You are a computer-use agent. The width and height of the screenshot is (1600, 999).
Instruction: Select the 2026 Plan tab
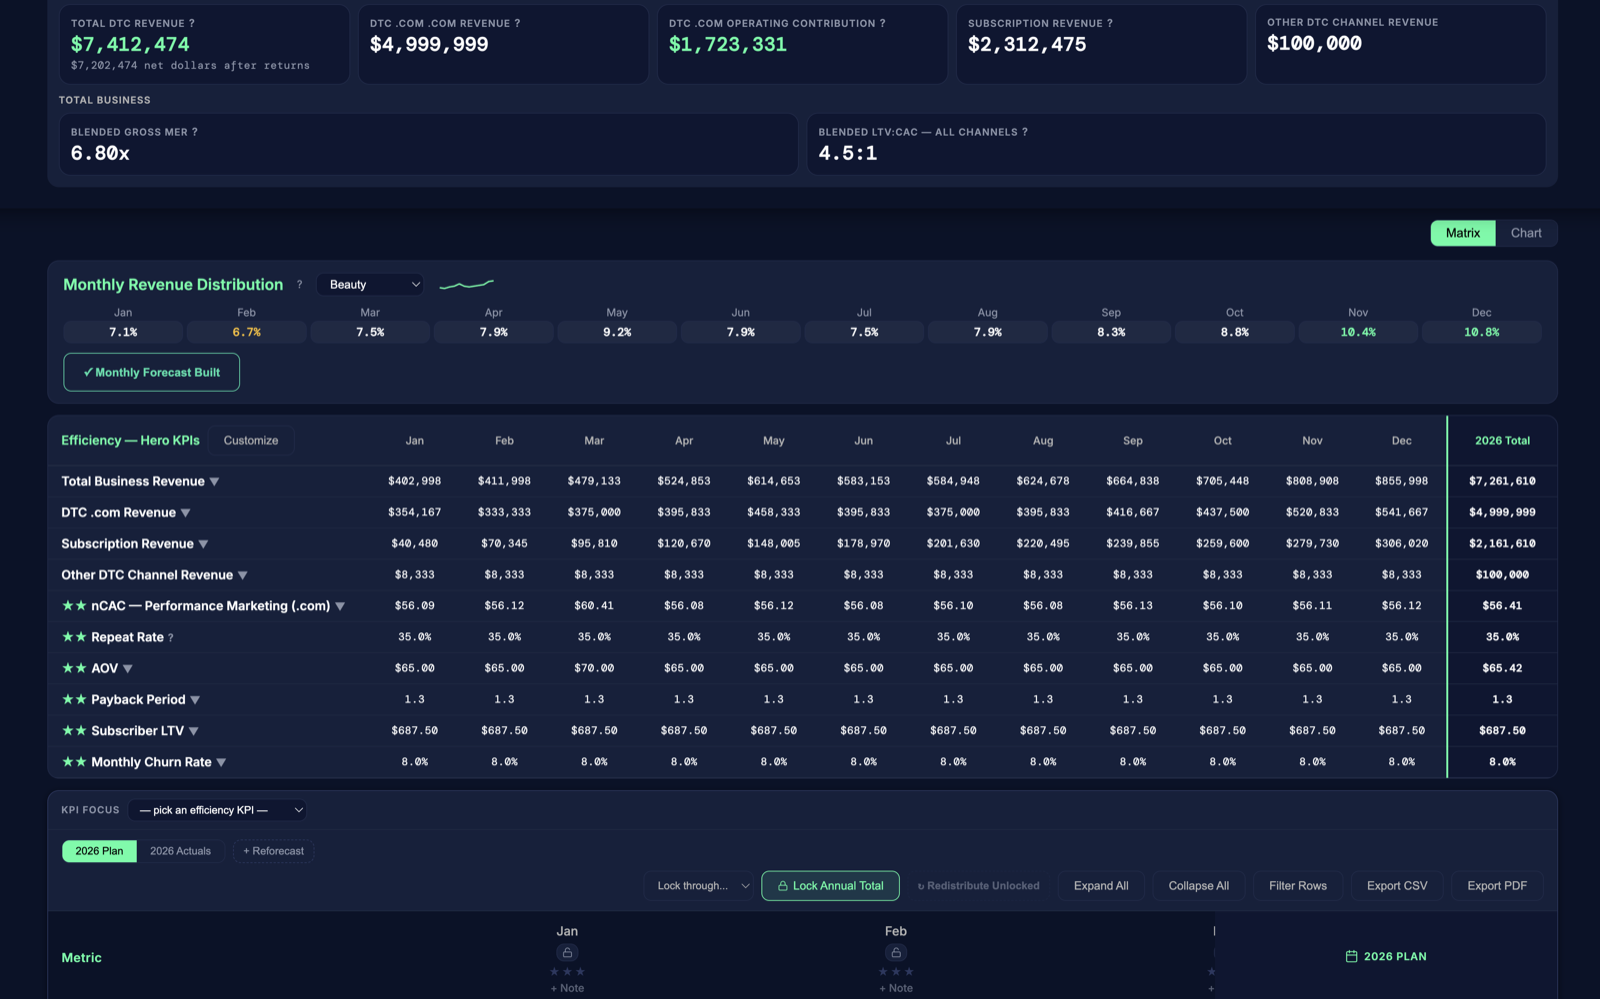tap(99, 851)
